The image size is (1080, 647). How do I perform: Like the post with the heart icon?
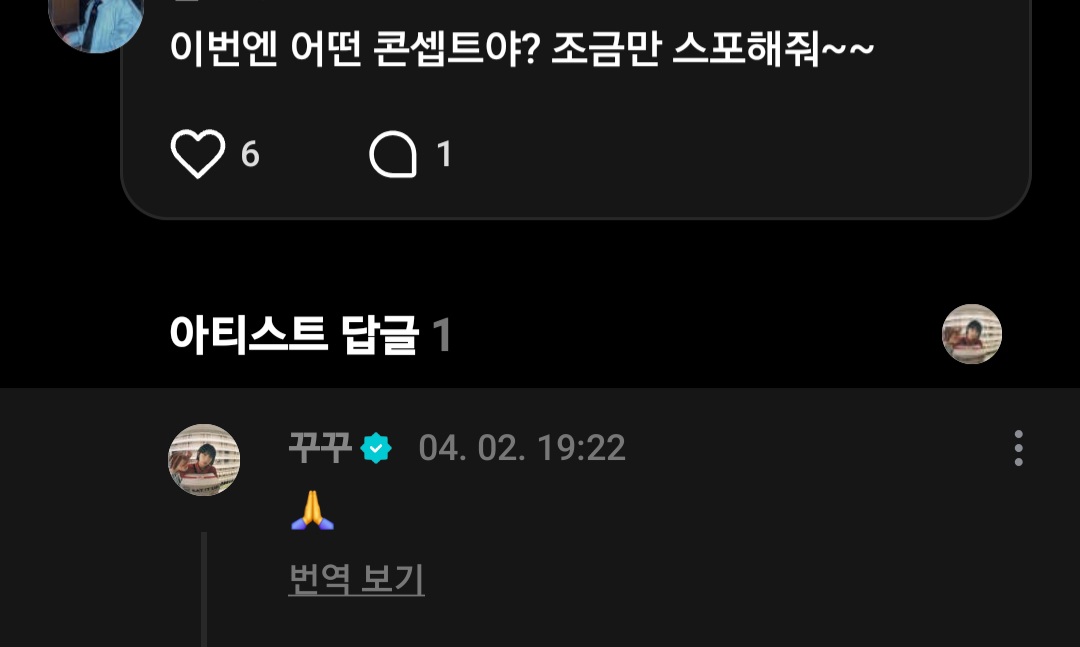click(198, 154)
